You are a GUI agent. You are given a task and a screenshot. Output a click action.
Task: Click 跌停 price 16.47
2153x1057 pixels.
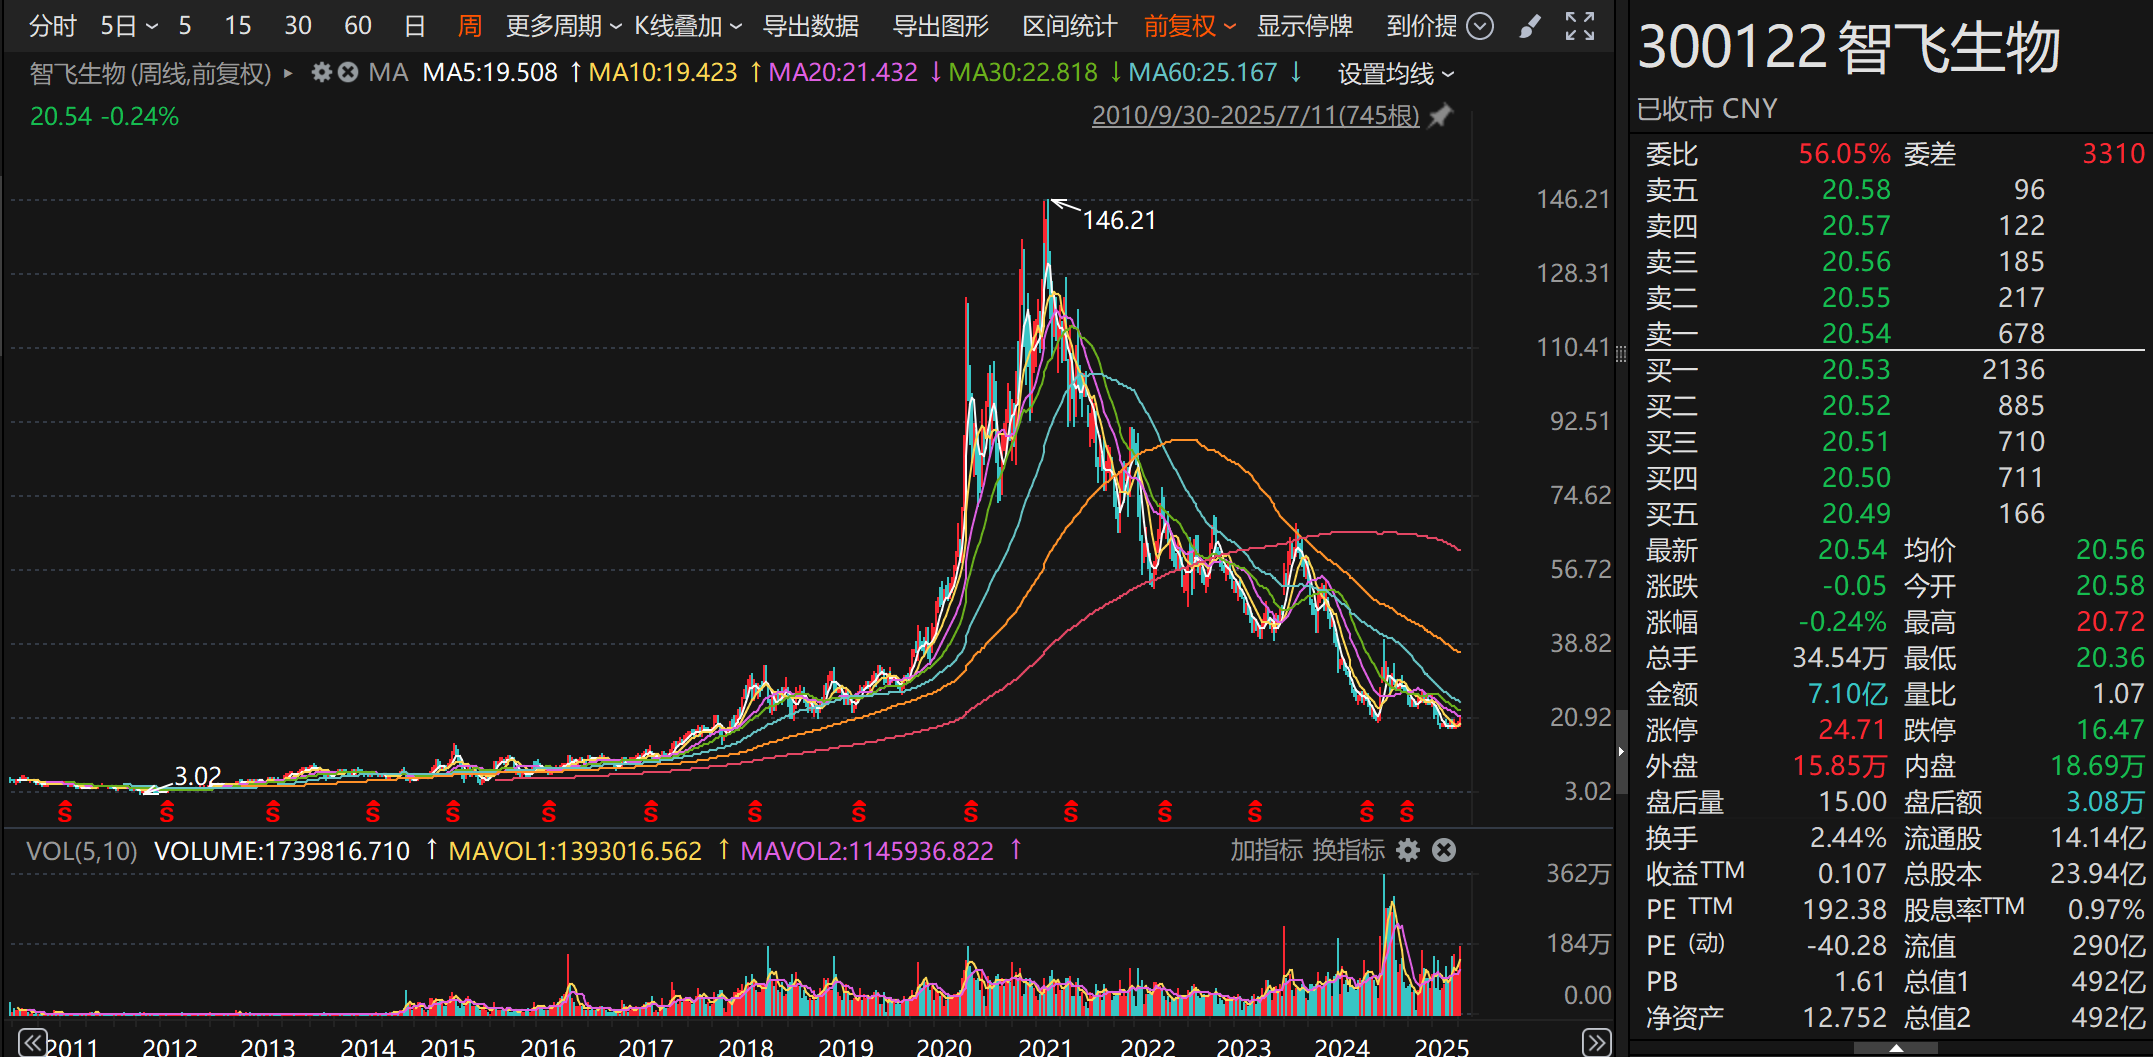[2110, 730]
